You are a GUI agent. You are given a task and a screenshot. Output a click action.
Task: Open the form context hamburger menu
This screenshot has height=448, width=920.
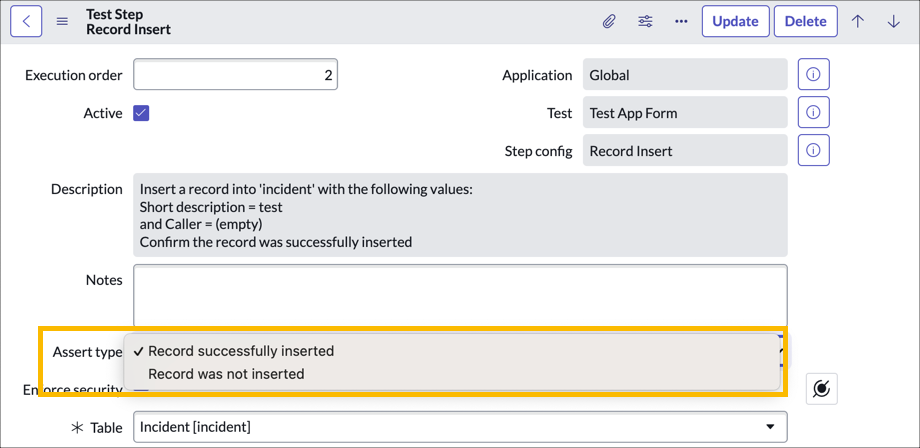click(x=62, y=21)
